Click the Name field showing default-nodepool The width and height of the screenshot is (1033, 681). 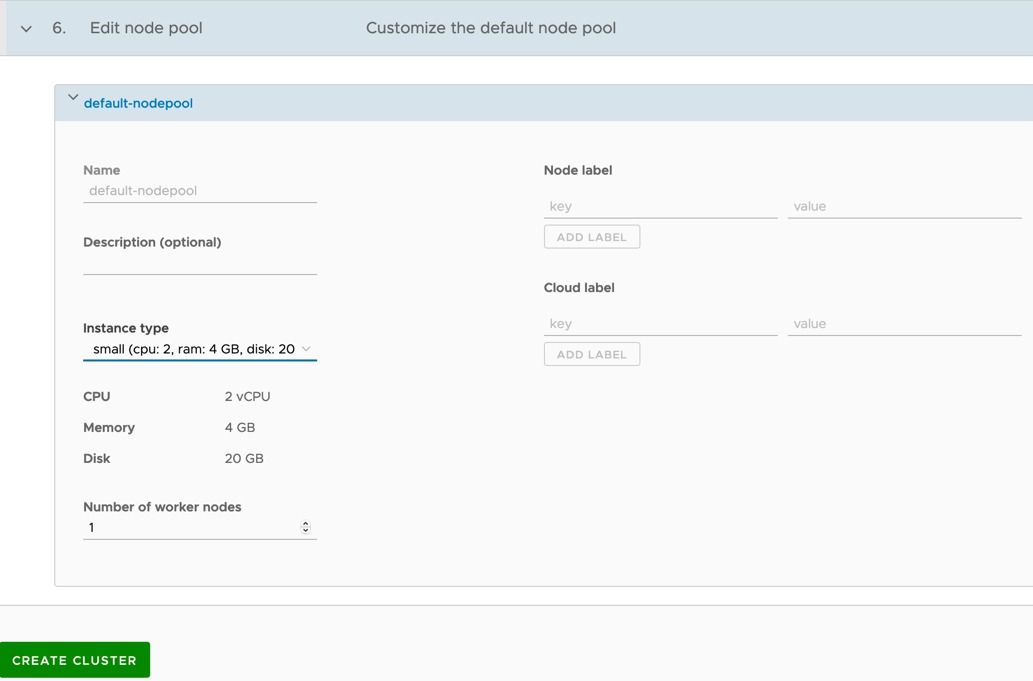[x=200, y=190]
